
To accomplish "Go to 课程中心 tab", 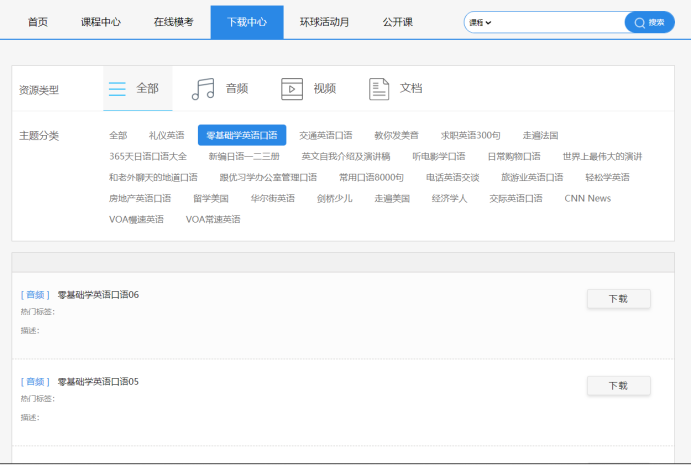I will (101, 22).
